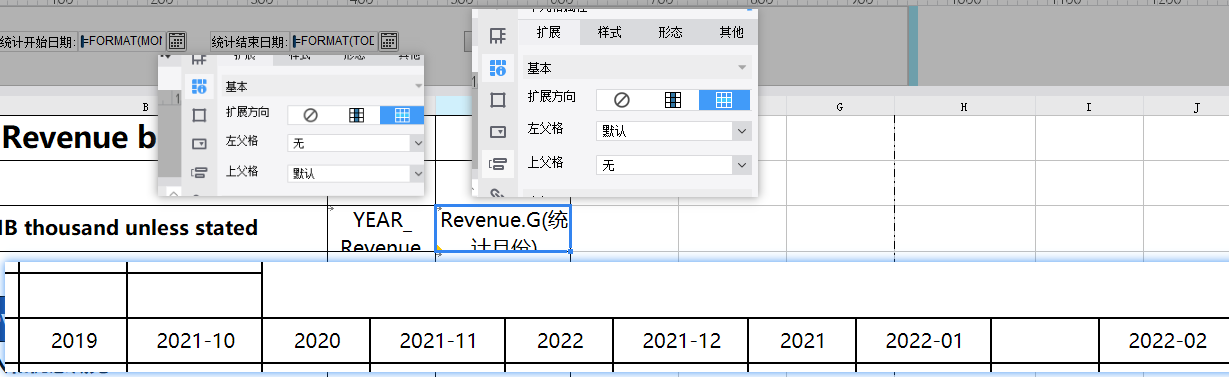Open floating element square icon in right panel
The width and height of the screenshot is (1229, 377).
click(x=497, y=99)
